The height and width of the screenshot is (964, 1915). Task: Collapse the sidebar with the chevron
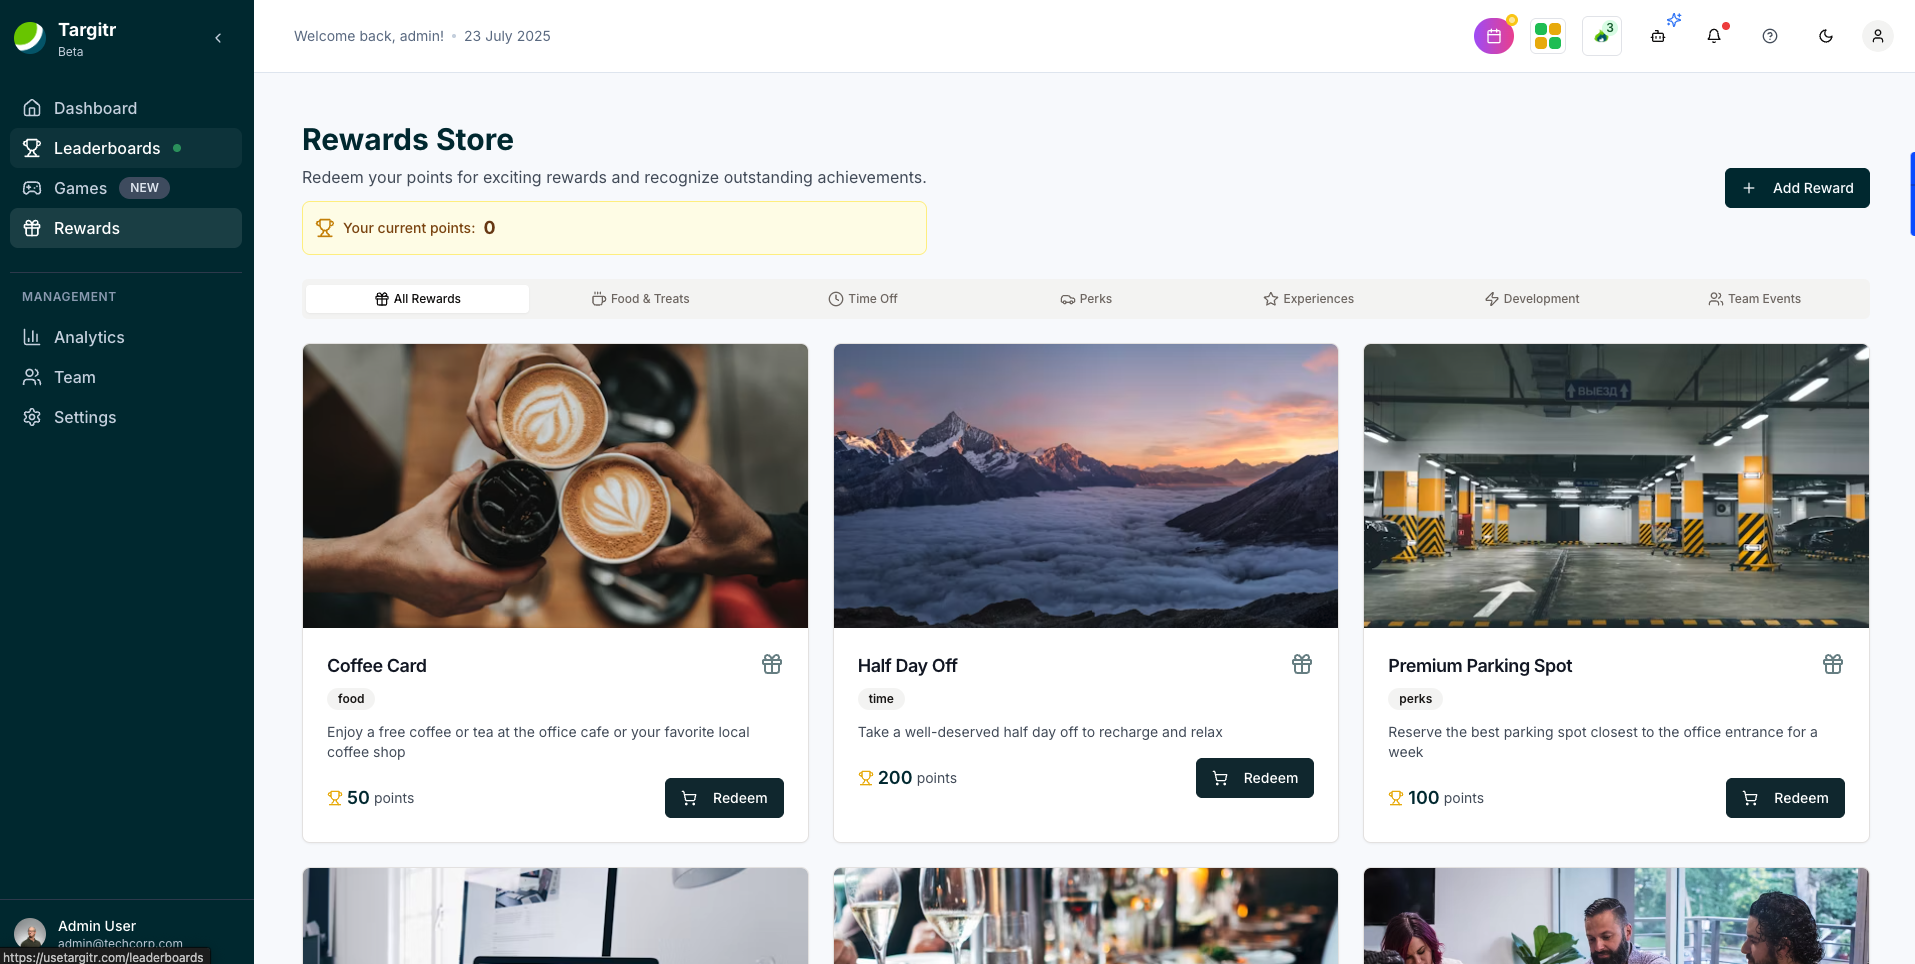point(218,38)
